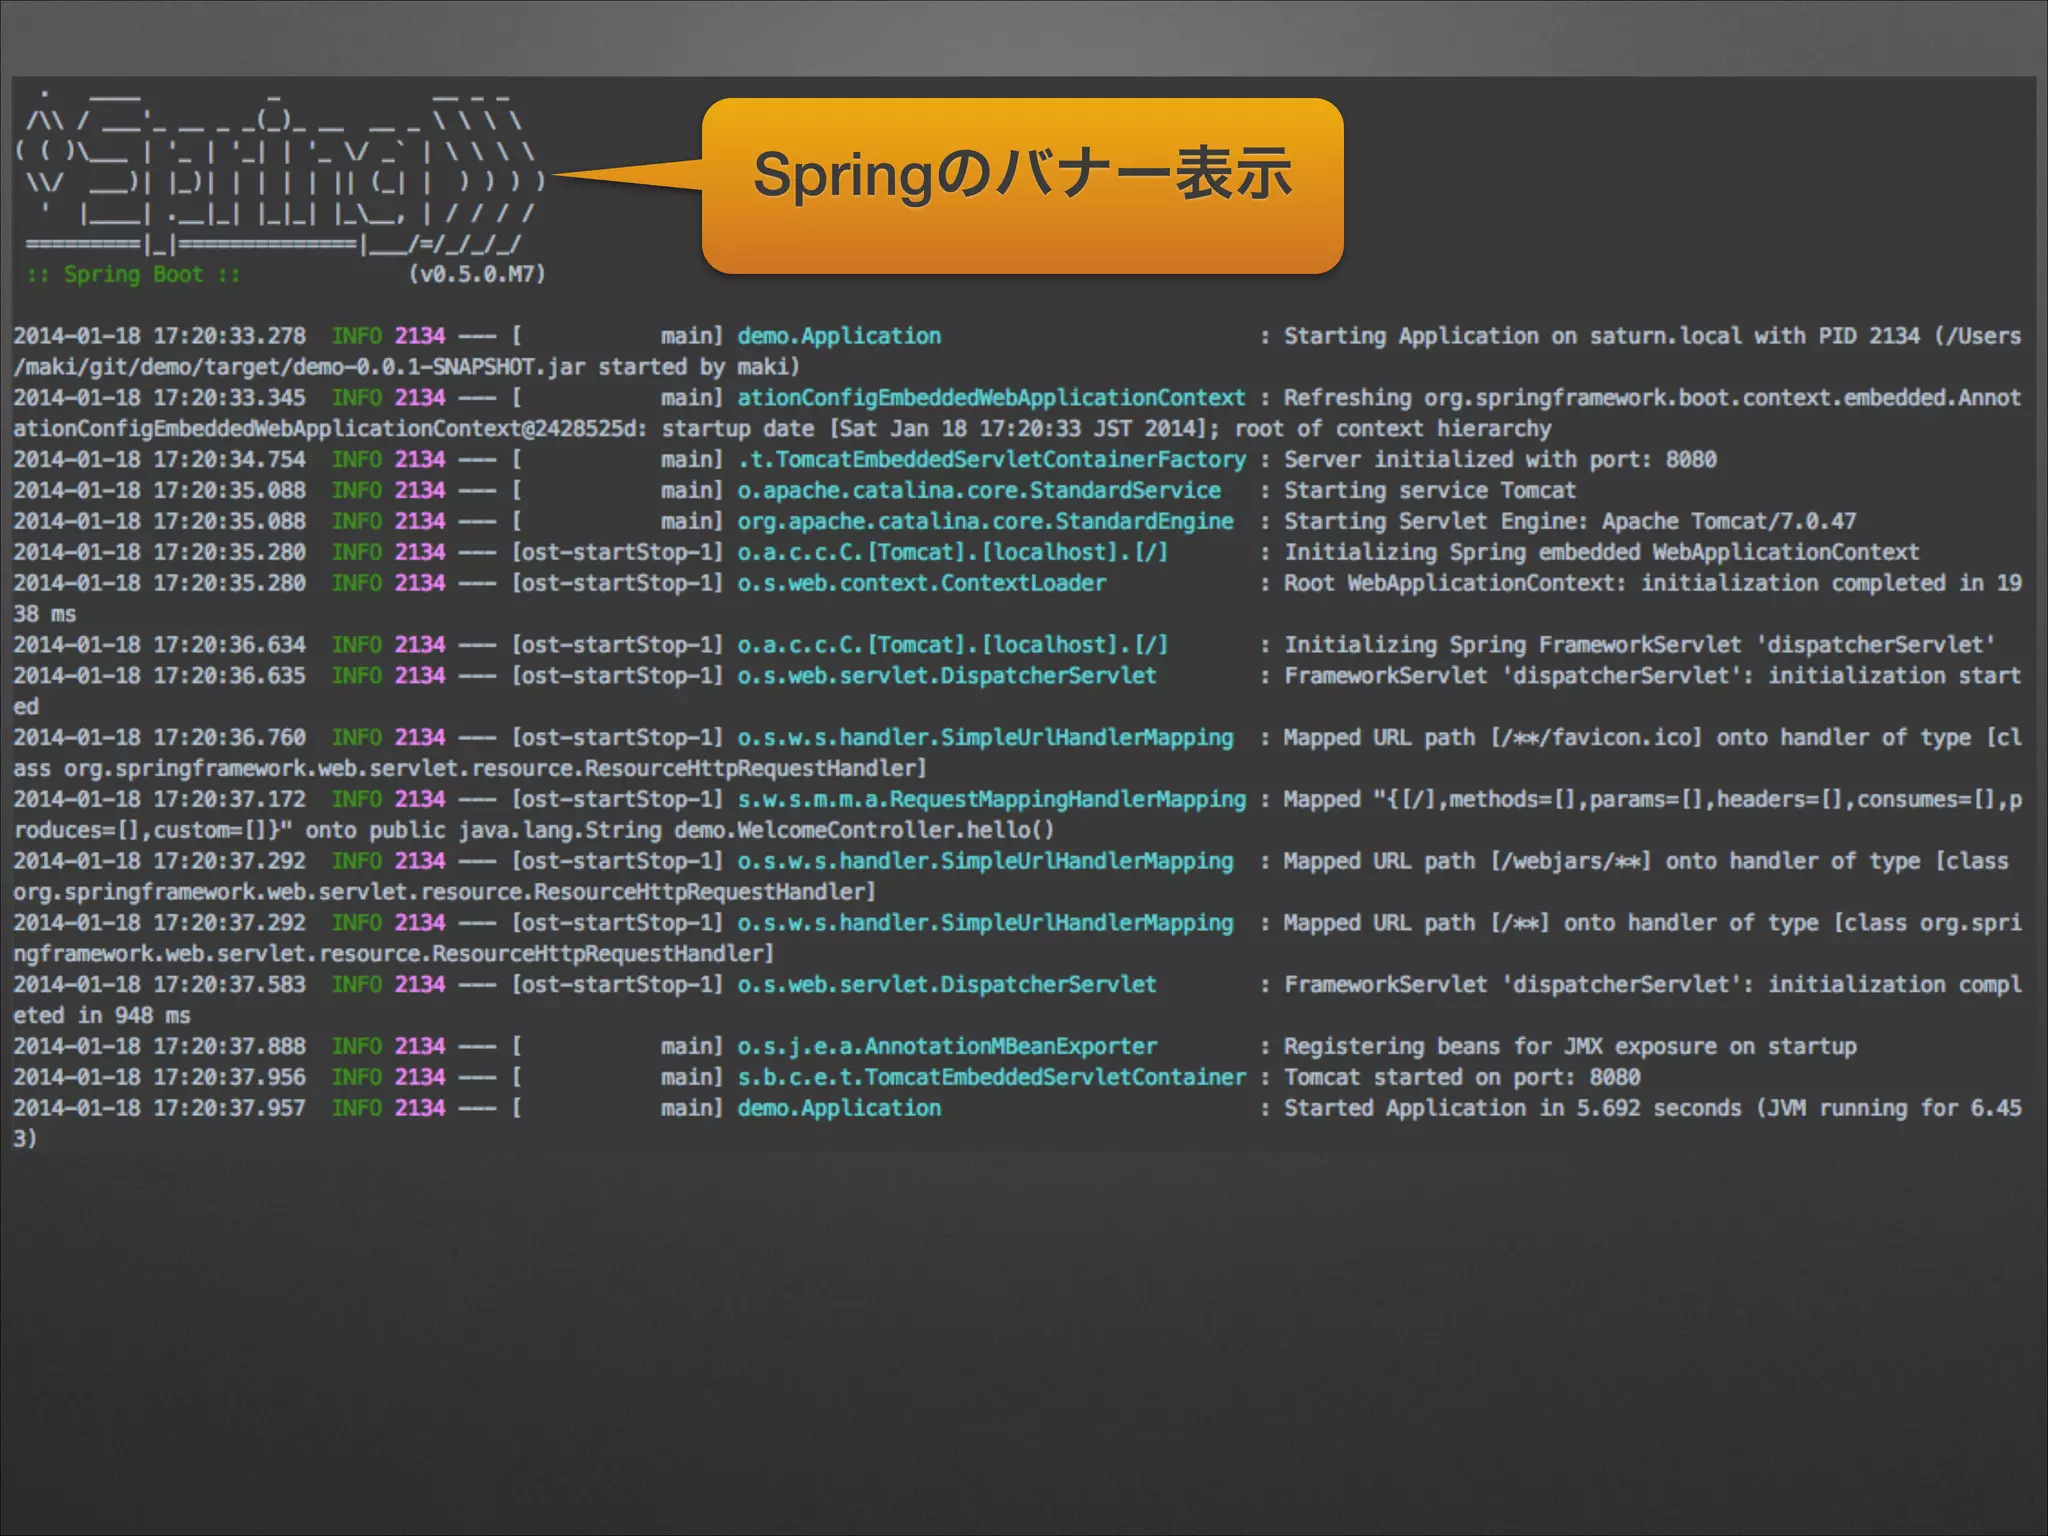
Task: Click o.s.web.servlet.DispatcherServlet on the 17:20:36.635 line
Action: click(946, 676)
